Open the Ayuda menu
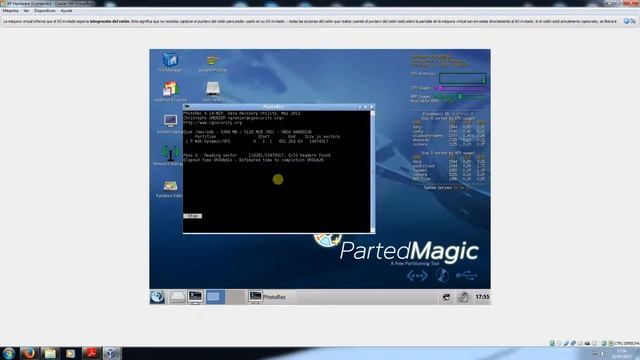 [66, 11]
